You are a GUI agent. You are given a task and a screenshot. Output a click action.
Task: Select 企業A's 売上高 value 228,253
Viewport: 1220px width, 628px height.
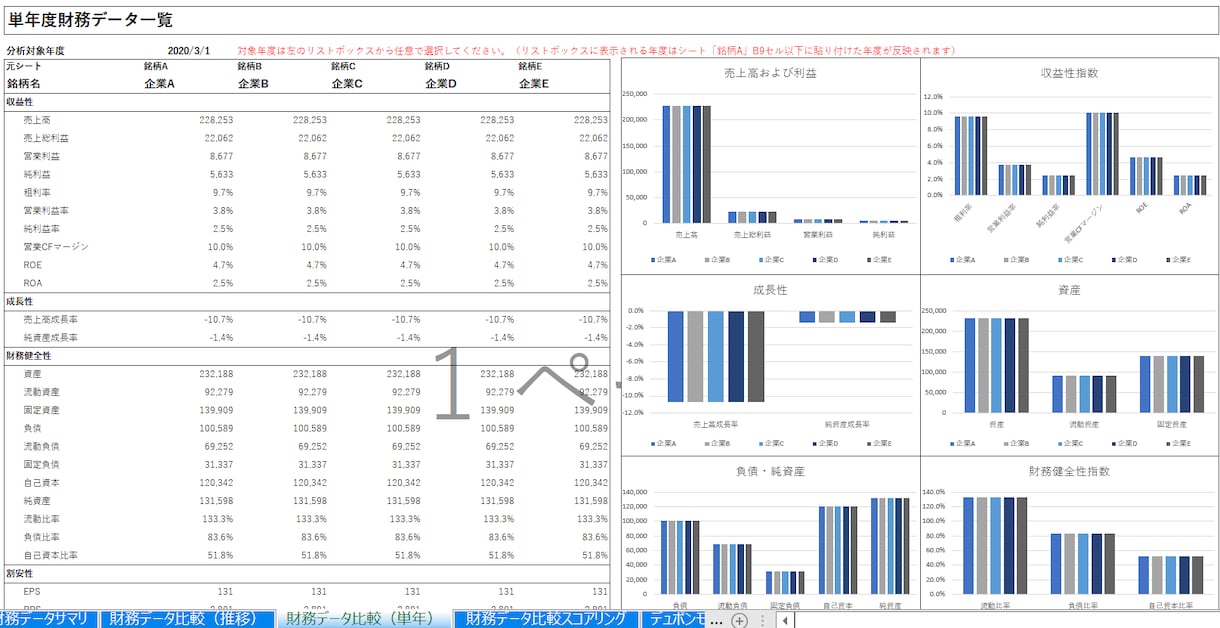coord(215,120)
